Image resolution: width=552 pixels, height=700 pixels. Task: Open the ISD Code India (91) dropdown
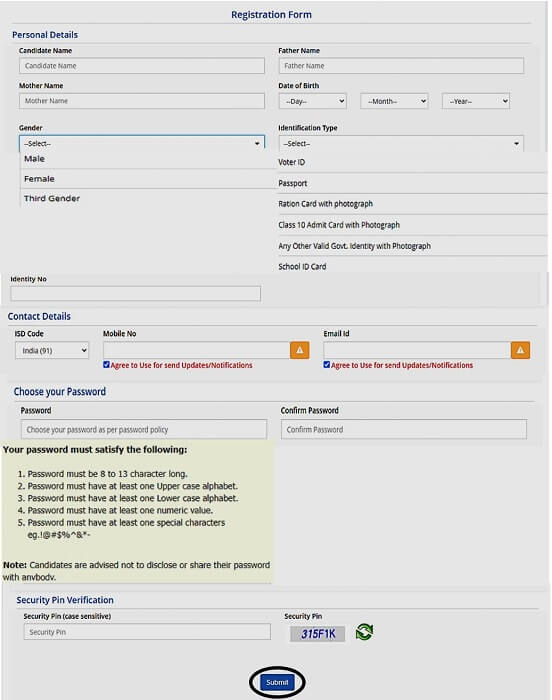pyautogui.click(x=52, y=350)
